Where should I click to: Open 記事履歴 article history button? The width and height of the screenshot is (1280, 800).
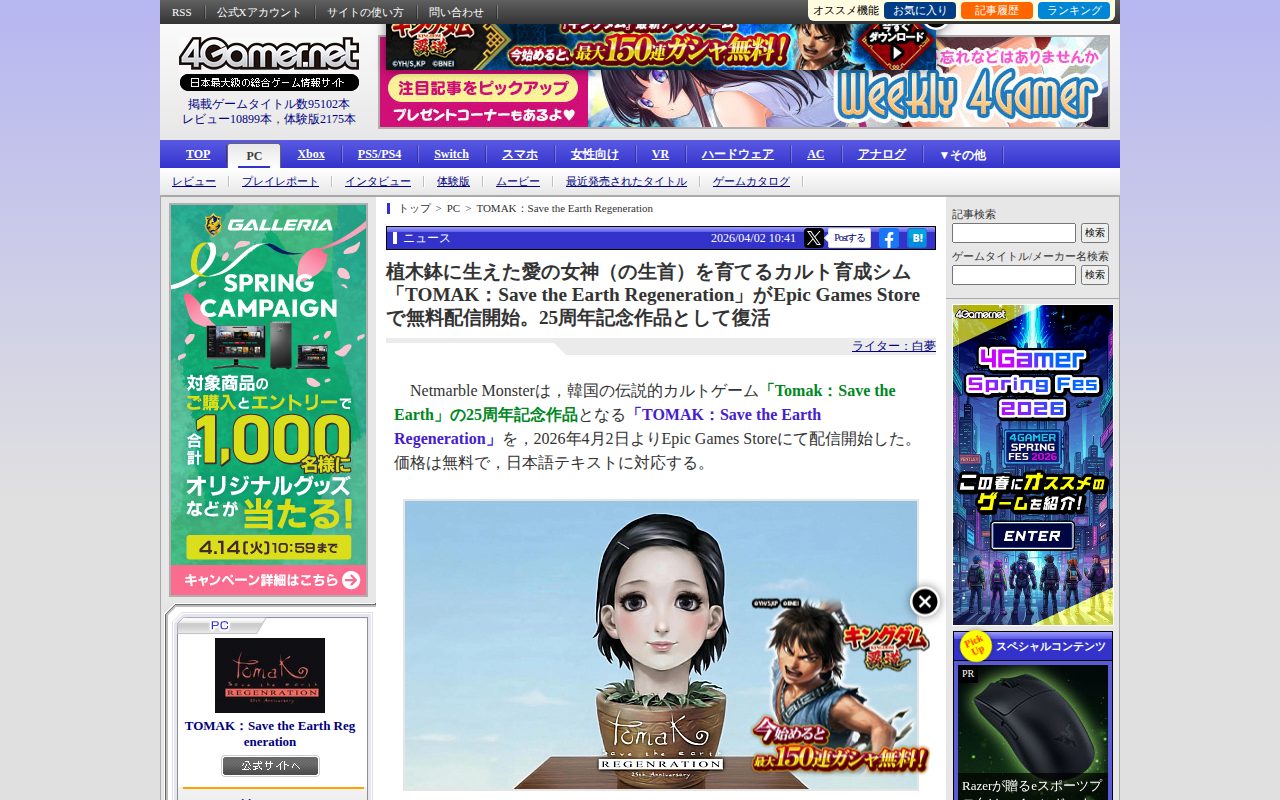[997, 11]
